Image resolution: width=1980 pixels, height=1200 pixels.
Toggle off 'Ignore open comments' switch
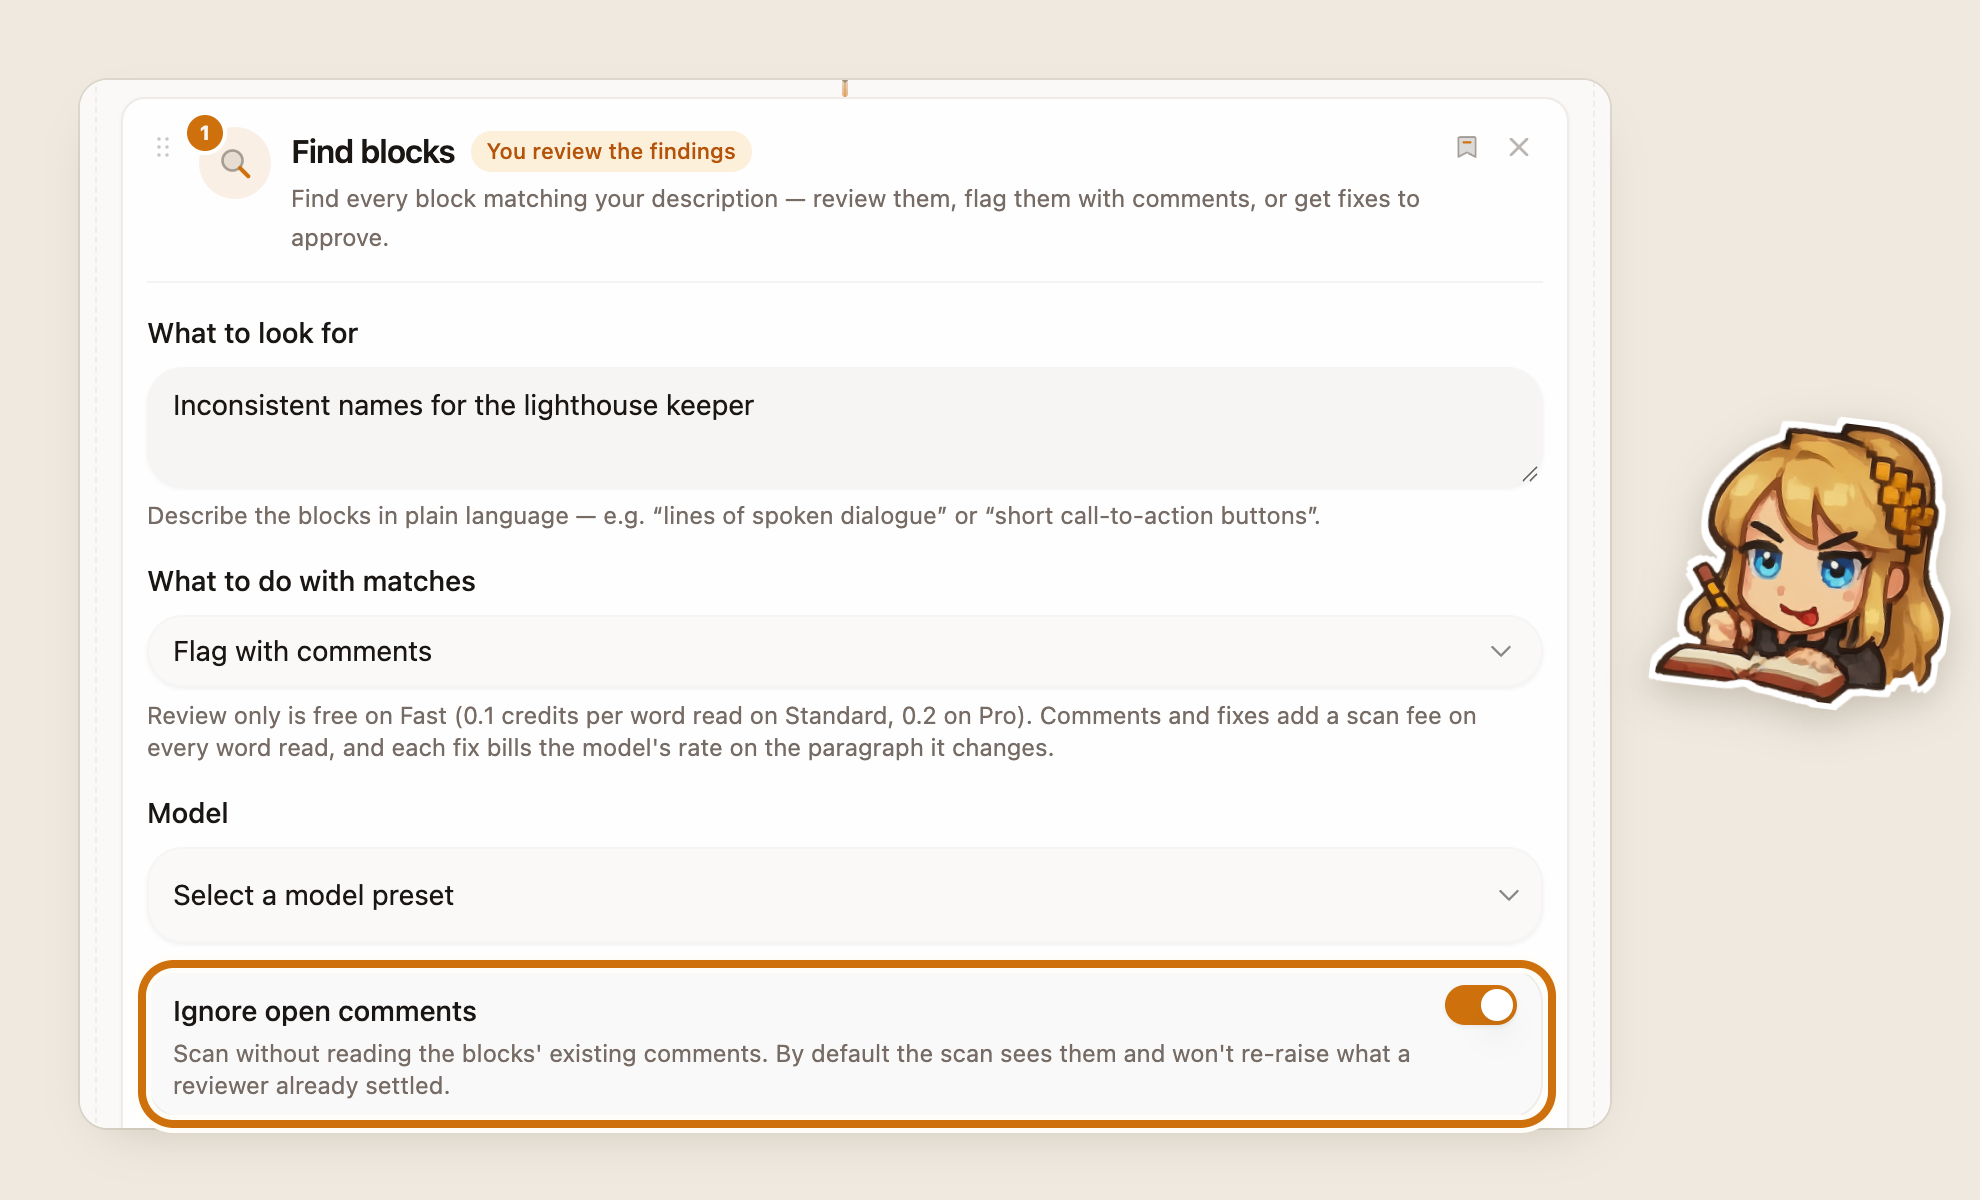pos(1480,1005)
